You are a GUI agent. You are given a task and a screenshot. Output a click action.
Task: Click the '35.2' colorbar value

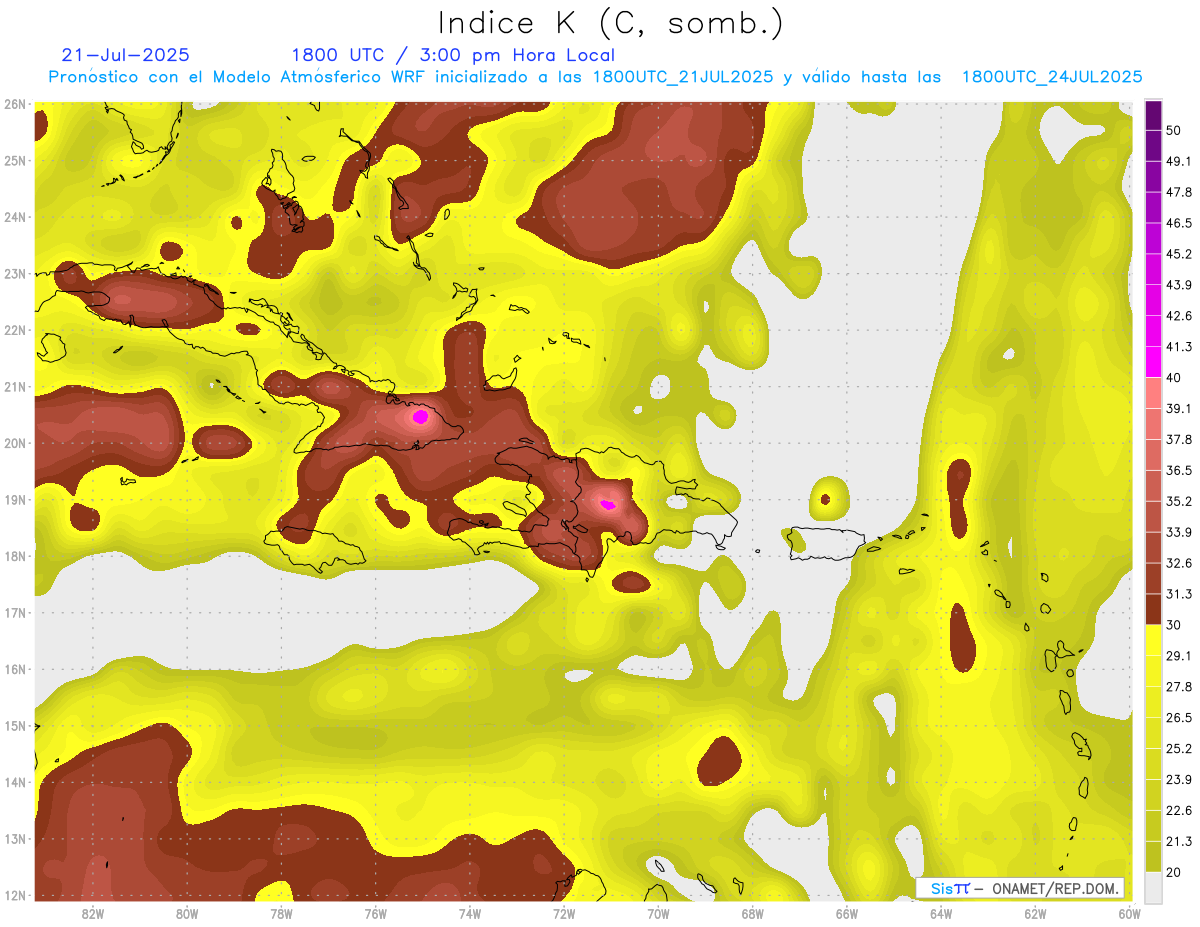pyautogui.click(x=1178, y=501)
